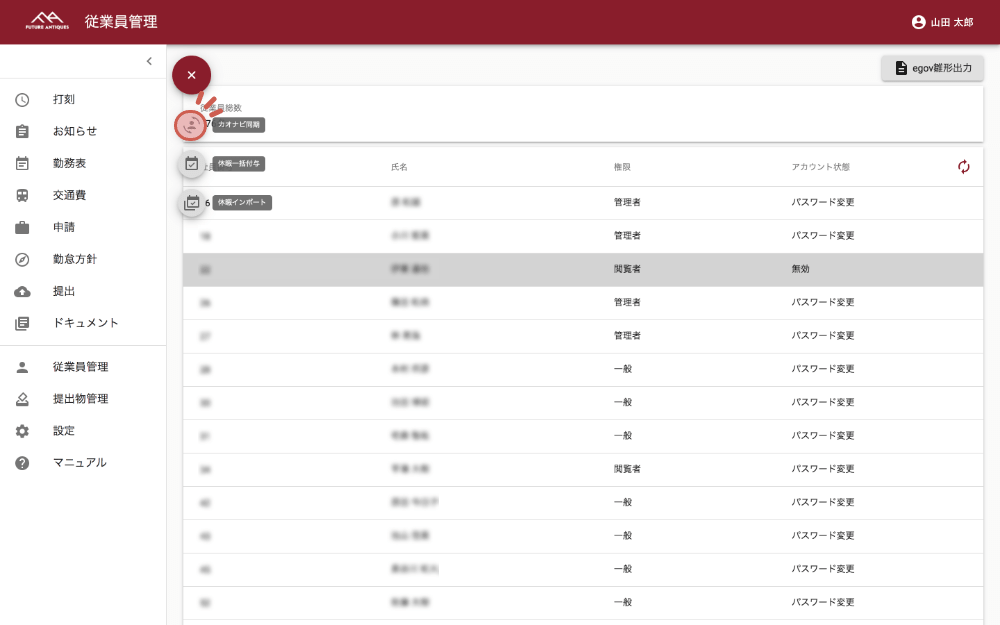Close the speed dial with the X button

[191, 75]
